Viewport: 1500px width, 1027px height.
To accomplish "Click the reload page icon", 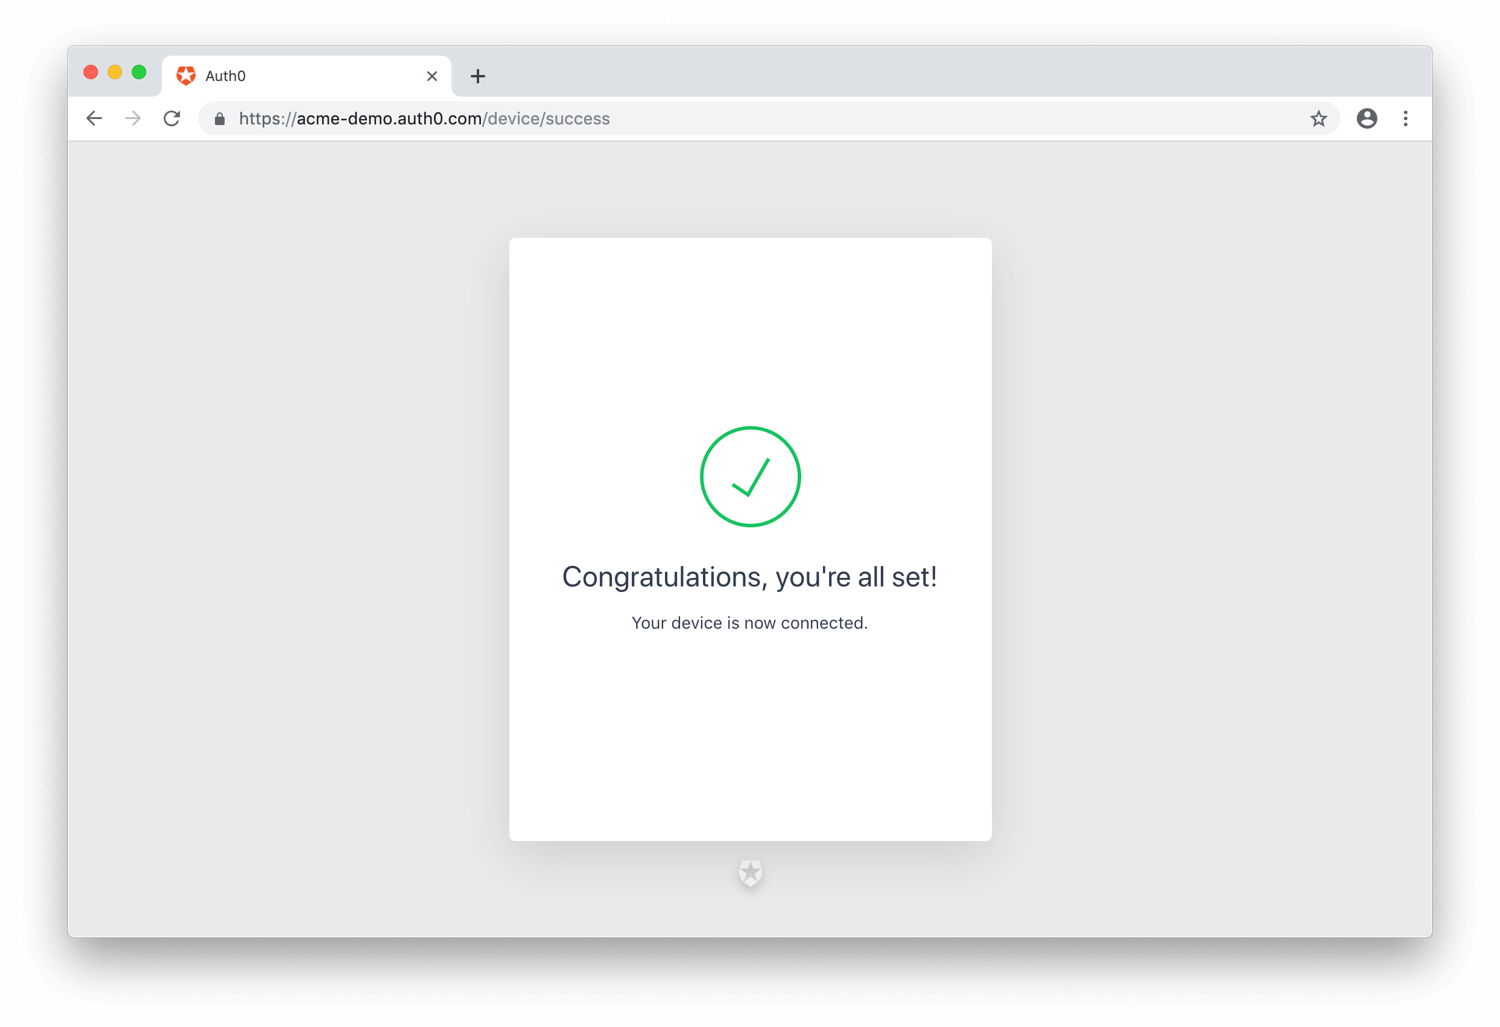I will coord(172,118).
